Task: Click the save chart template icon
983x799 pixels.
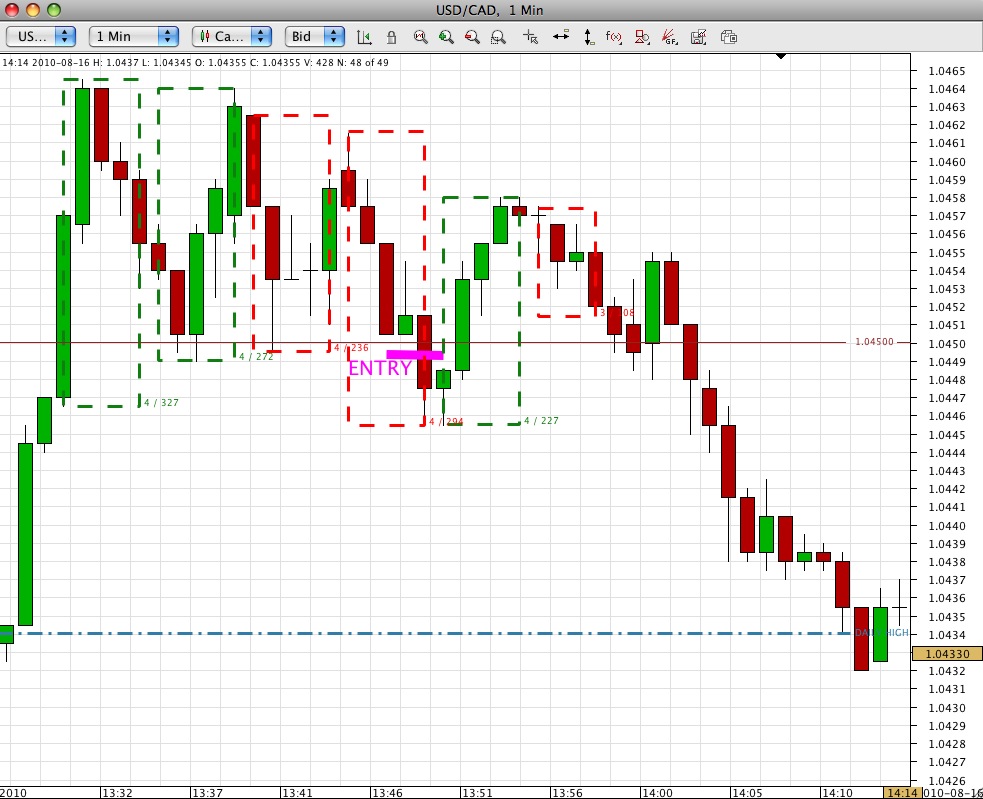Action: pos(698,37)
